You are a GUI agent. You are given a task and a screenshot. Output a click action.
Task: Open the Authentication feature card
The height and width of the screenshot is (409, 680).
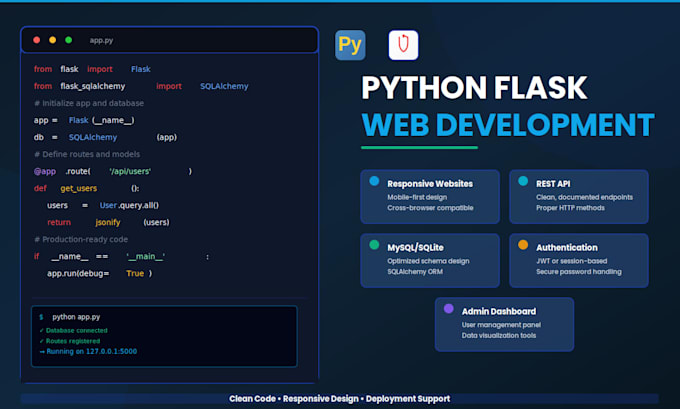point(579,260)
